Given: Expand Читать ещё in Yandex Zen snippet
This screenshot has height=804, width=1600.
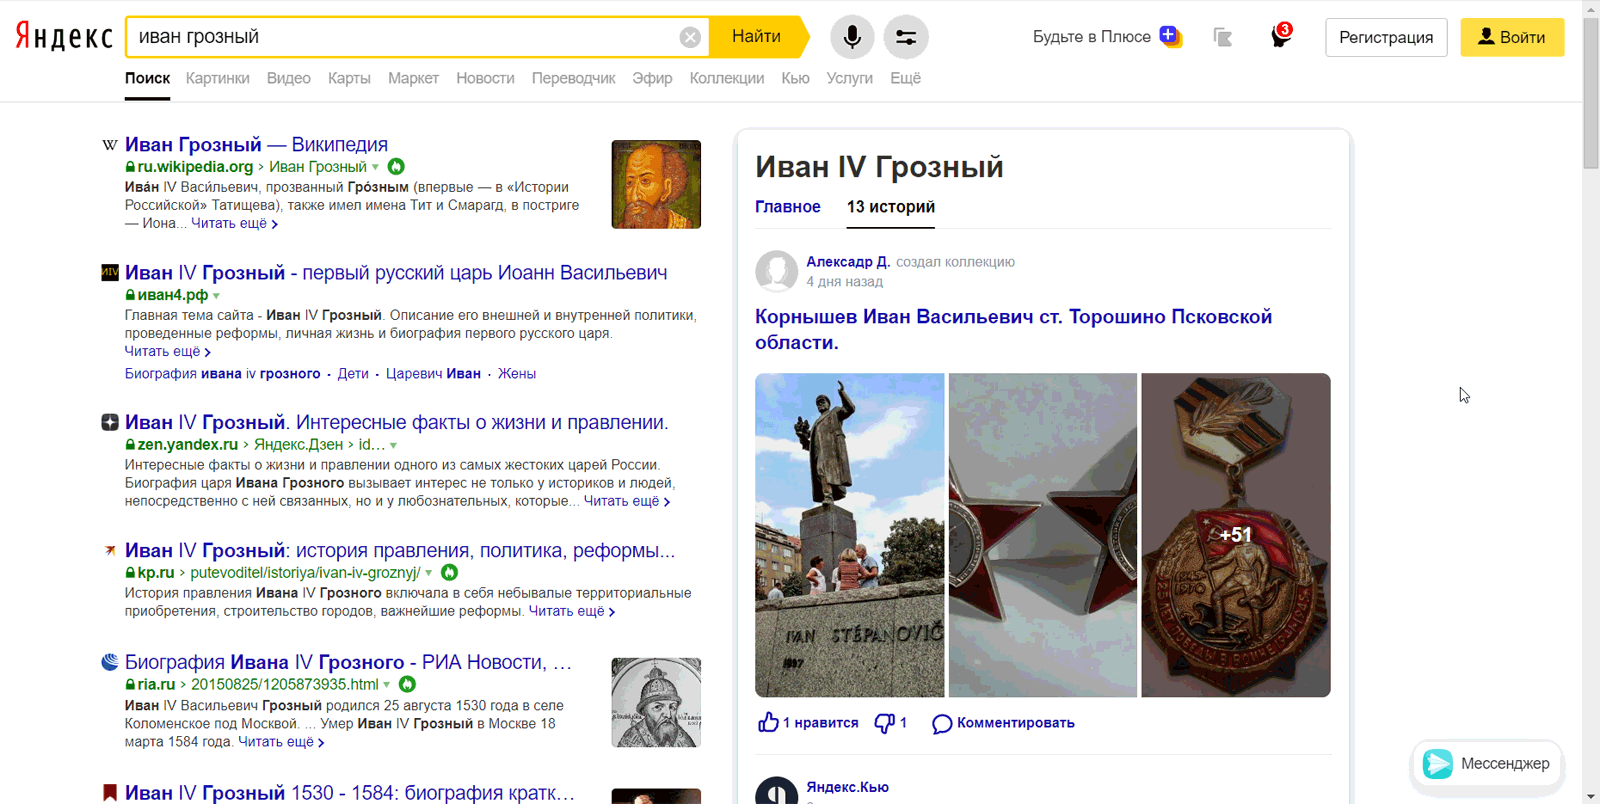Looking at the screenshot, I should click(627, 501).
